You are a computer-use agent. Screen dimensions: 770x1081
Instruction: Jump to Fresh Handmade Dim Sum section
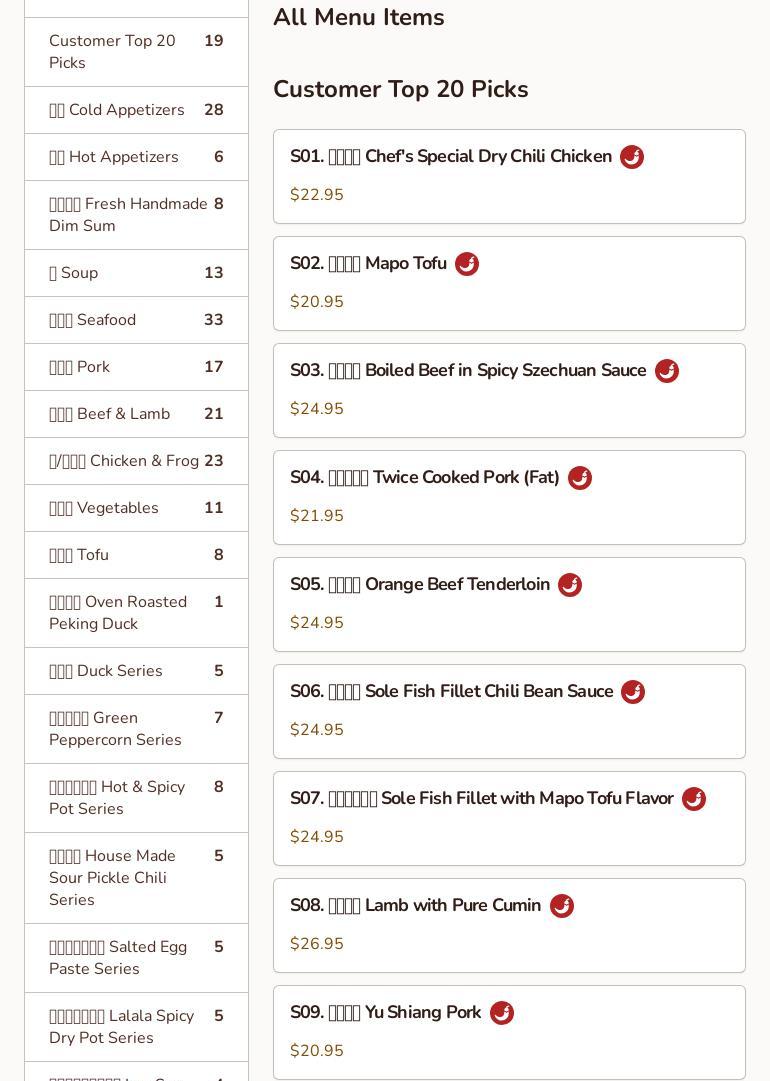136,215
